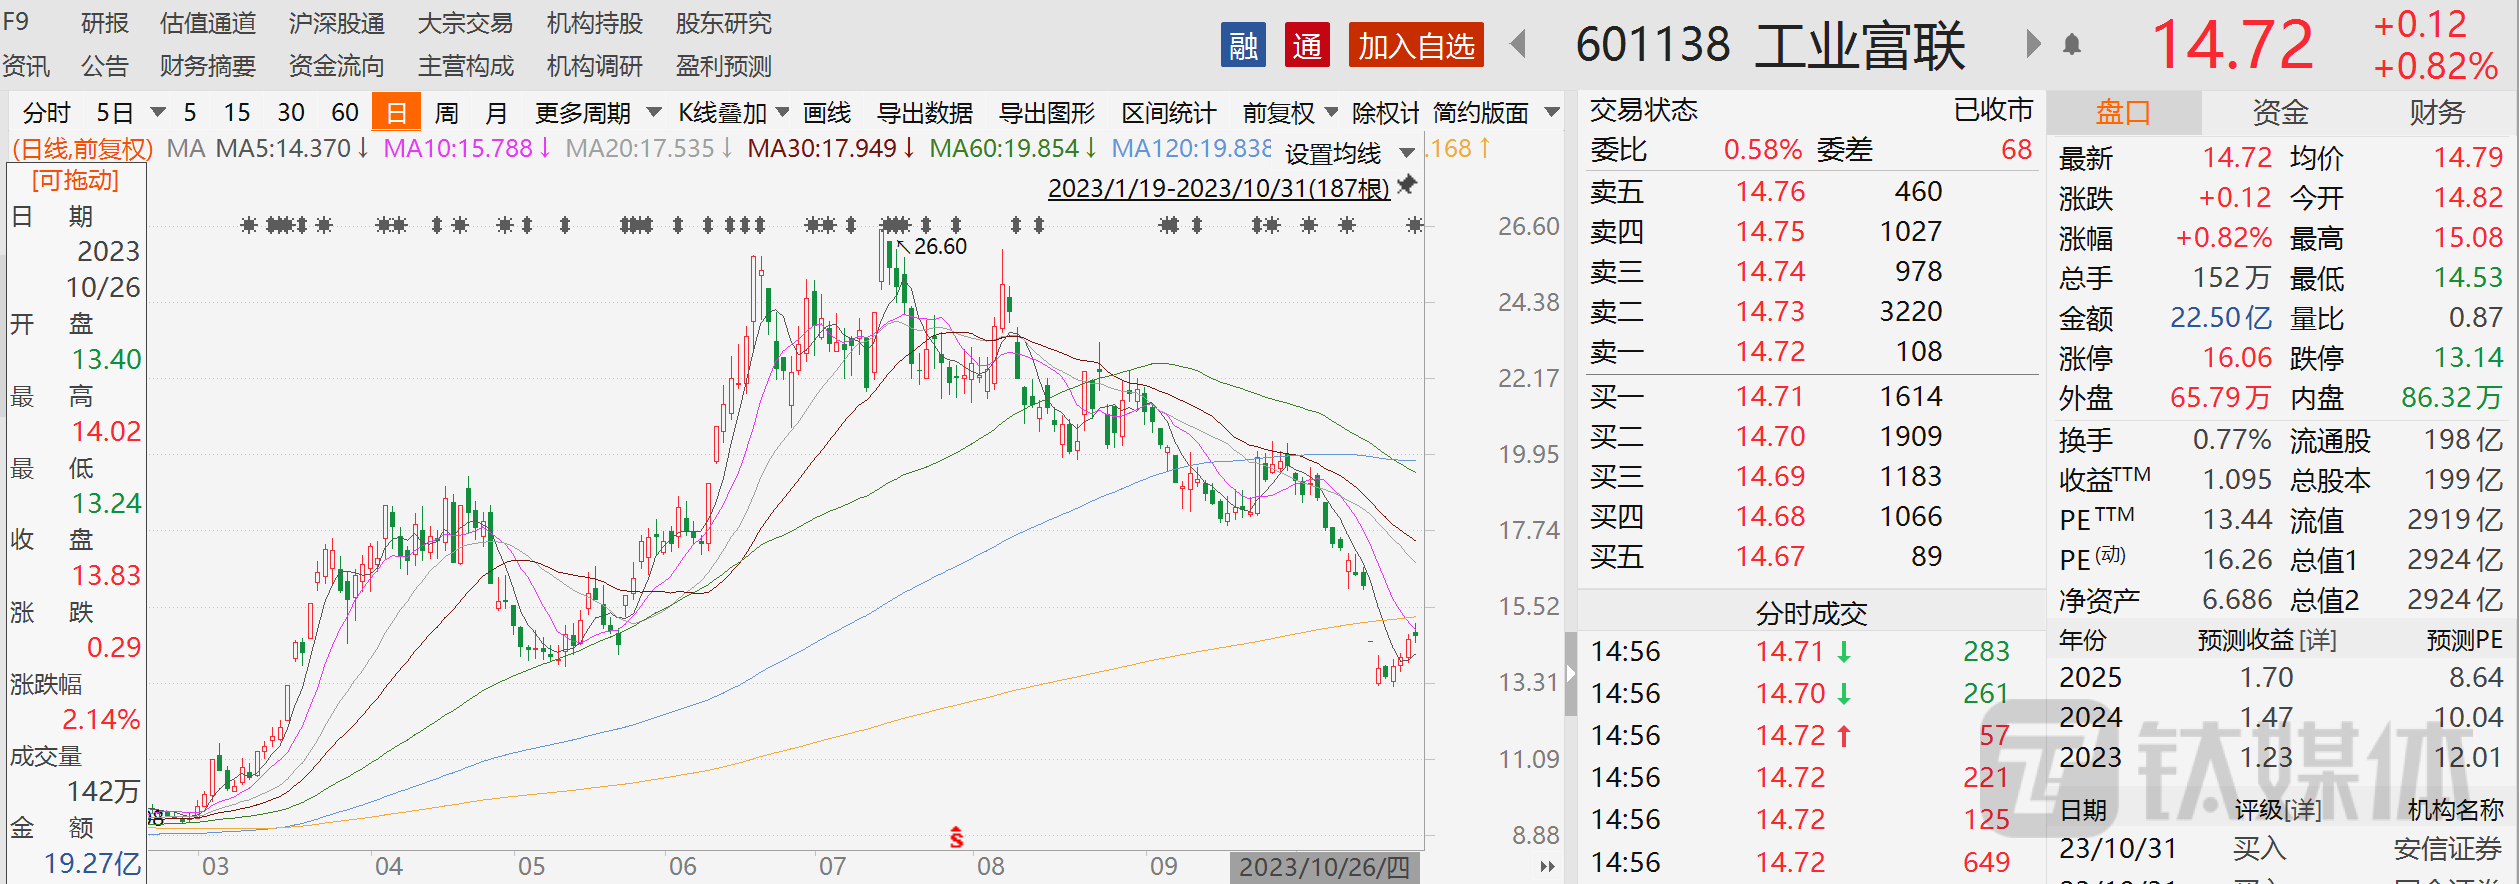Open the 财务 tab in right panel
Image resolution: width=2519 pixels, height=884 pixels.
(x=2436, y=113)
